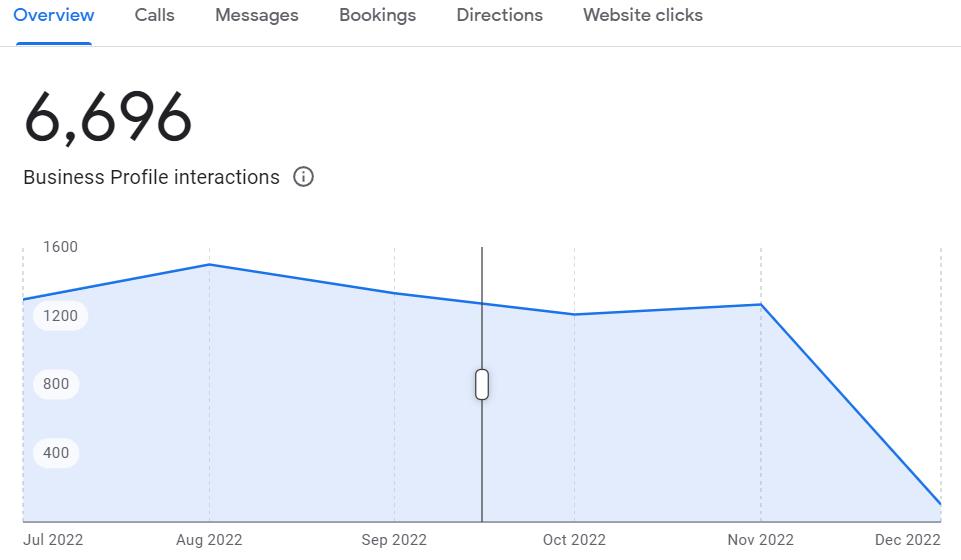The height and width of the screenshot is (560, 961).
Task: Click the 800 y-axis label pill
Action: 56,384
